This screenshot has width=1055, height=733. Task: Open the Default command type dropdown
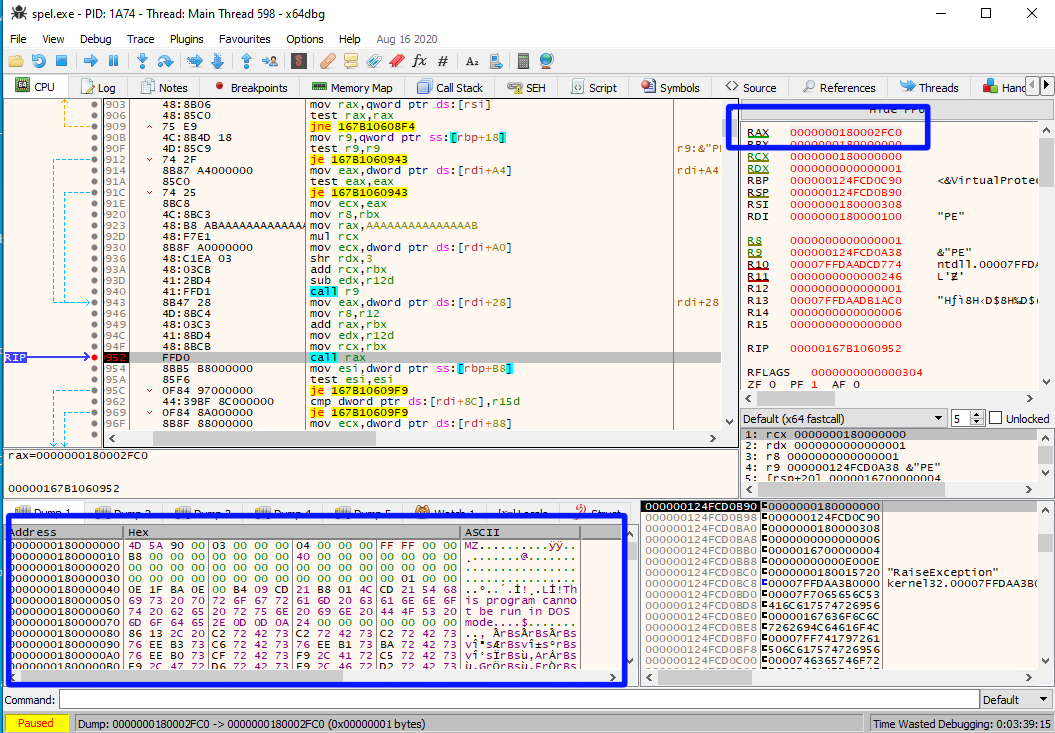[1017, 700]
